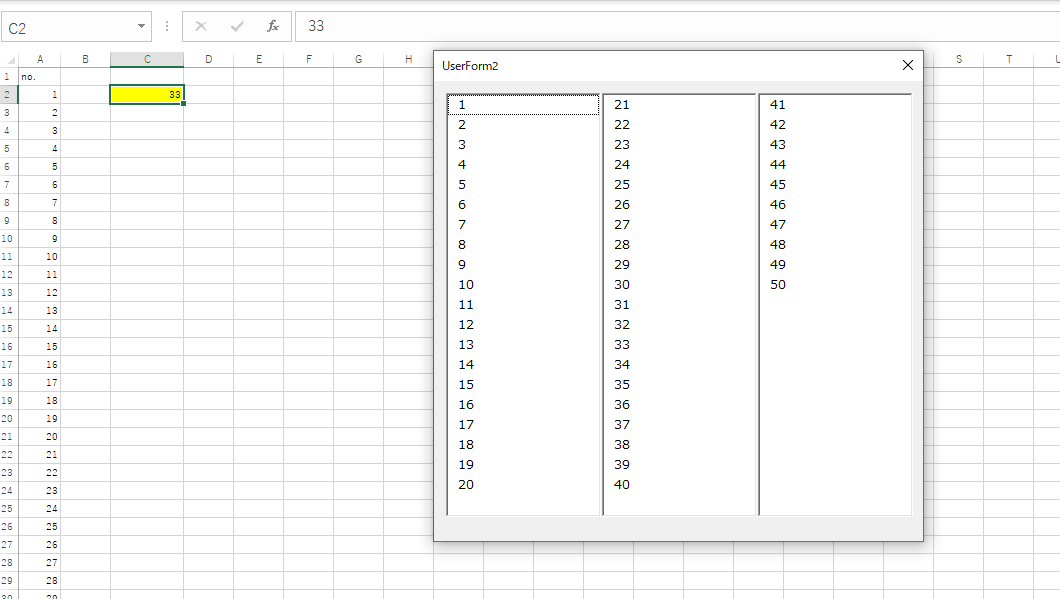
Task: Select item 29 in second listbox
Action: coord(679,264)
